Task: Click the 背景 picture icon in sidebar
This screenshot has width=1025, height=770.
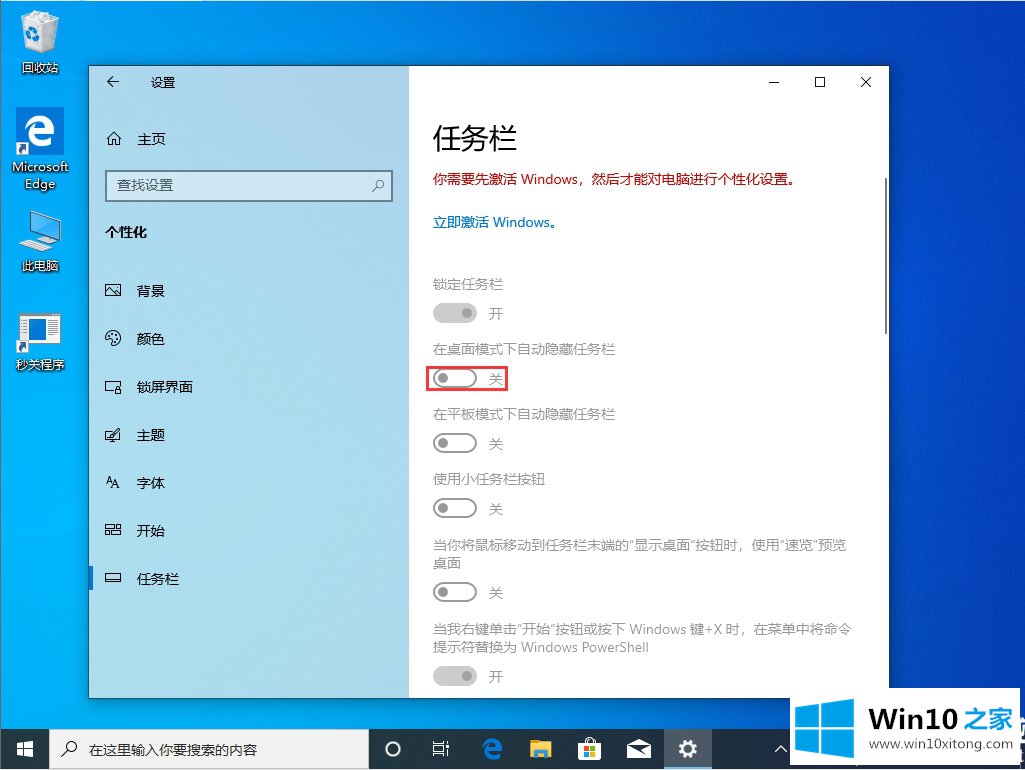Action: [113, 290]
